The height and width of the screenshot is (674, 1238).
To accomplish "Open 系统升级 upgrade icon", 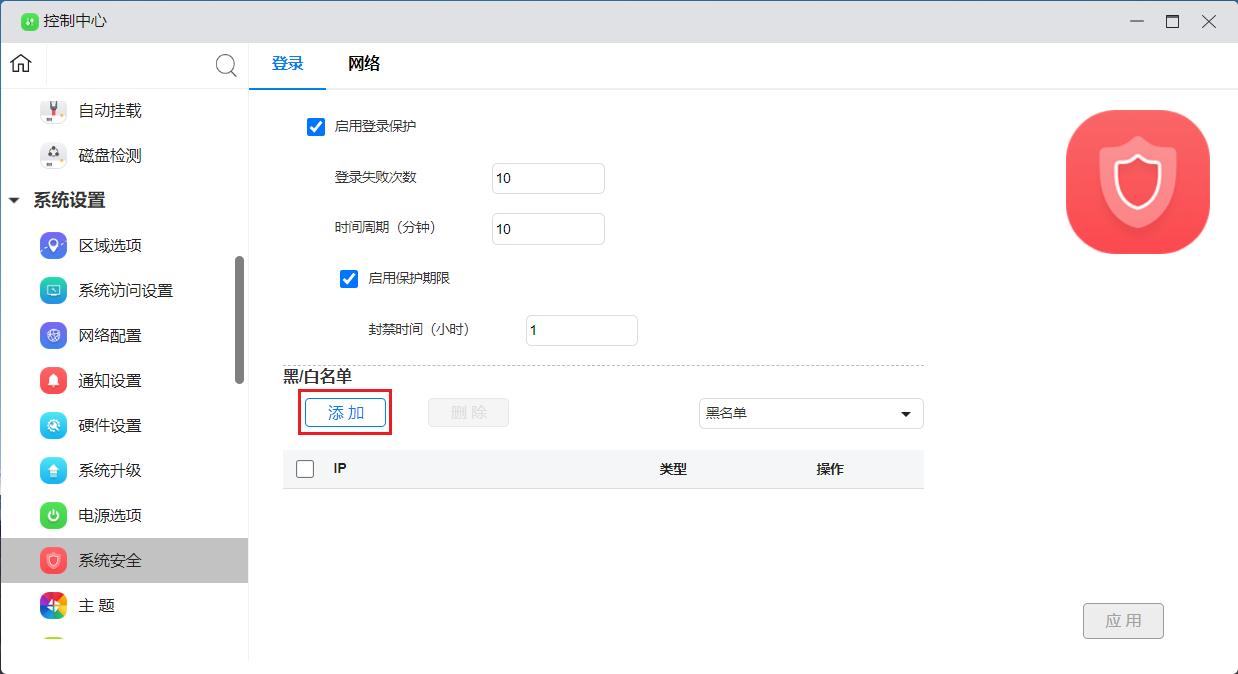I will coord(53,471).
